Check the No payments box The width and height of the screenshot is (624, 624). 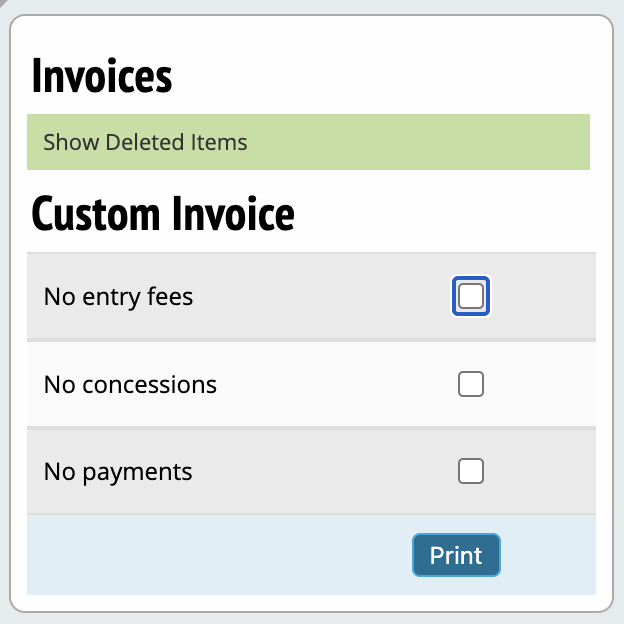(x=470, y=471)
